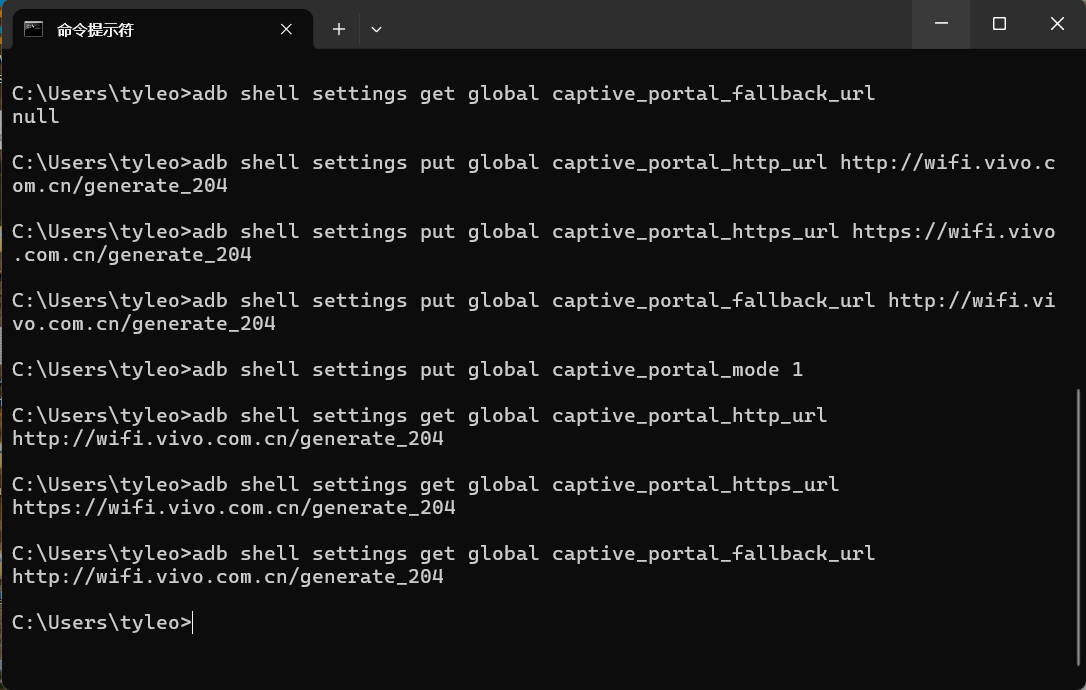Open the new-tab profile dropdown chevron
The width and height of the screenshot is (1086, 690).
tap(376, 29)
